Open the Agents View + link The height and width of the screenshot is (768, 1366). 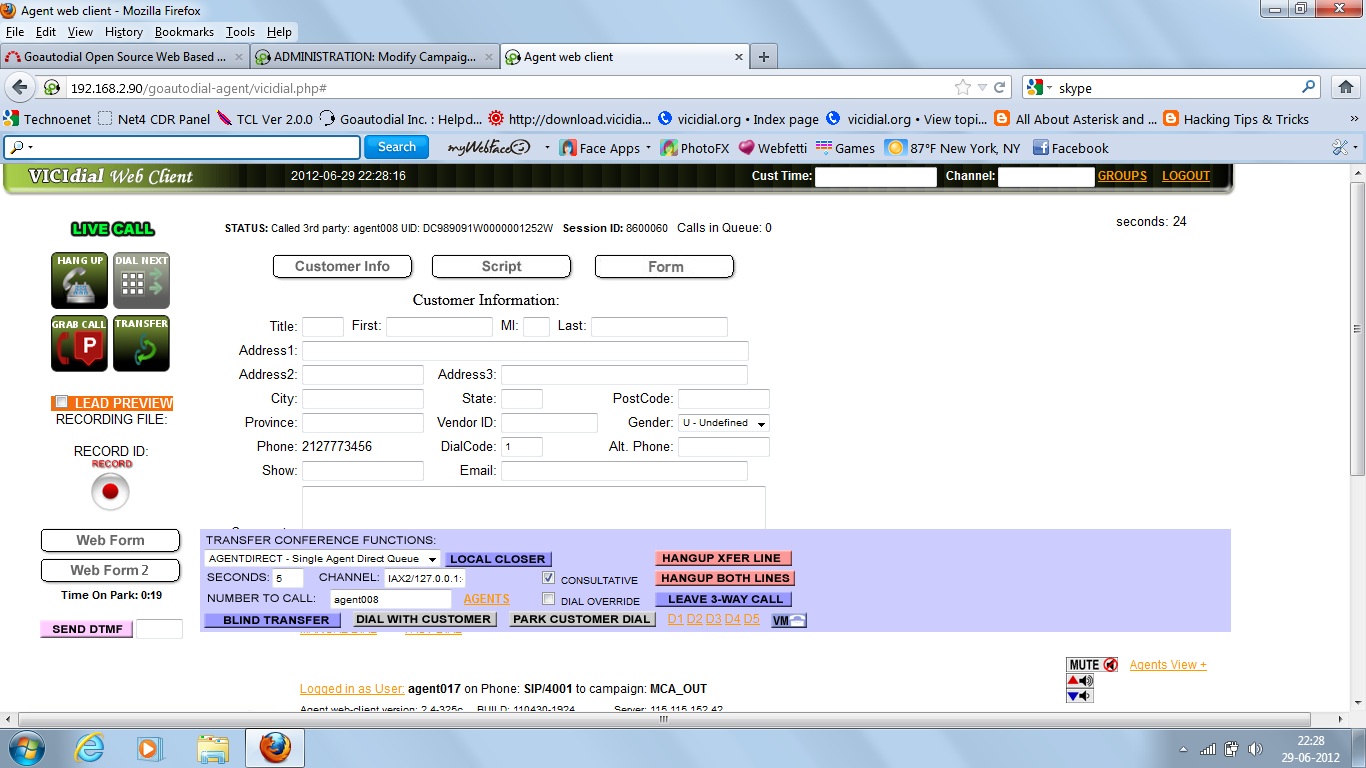coord(1168,665)
